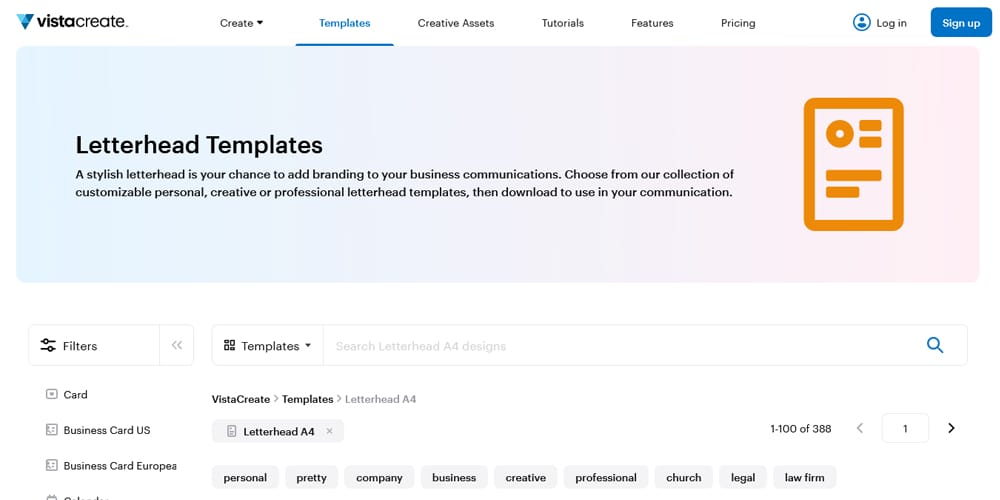Viewport: 1000px width, 500px height.
Task: Click the VistaCreate logo
Action: click(72, 22)
